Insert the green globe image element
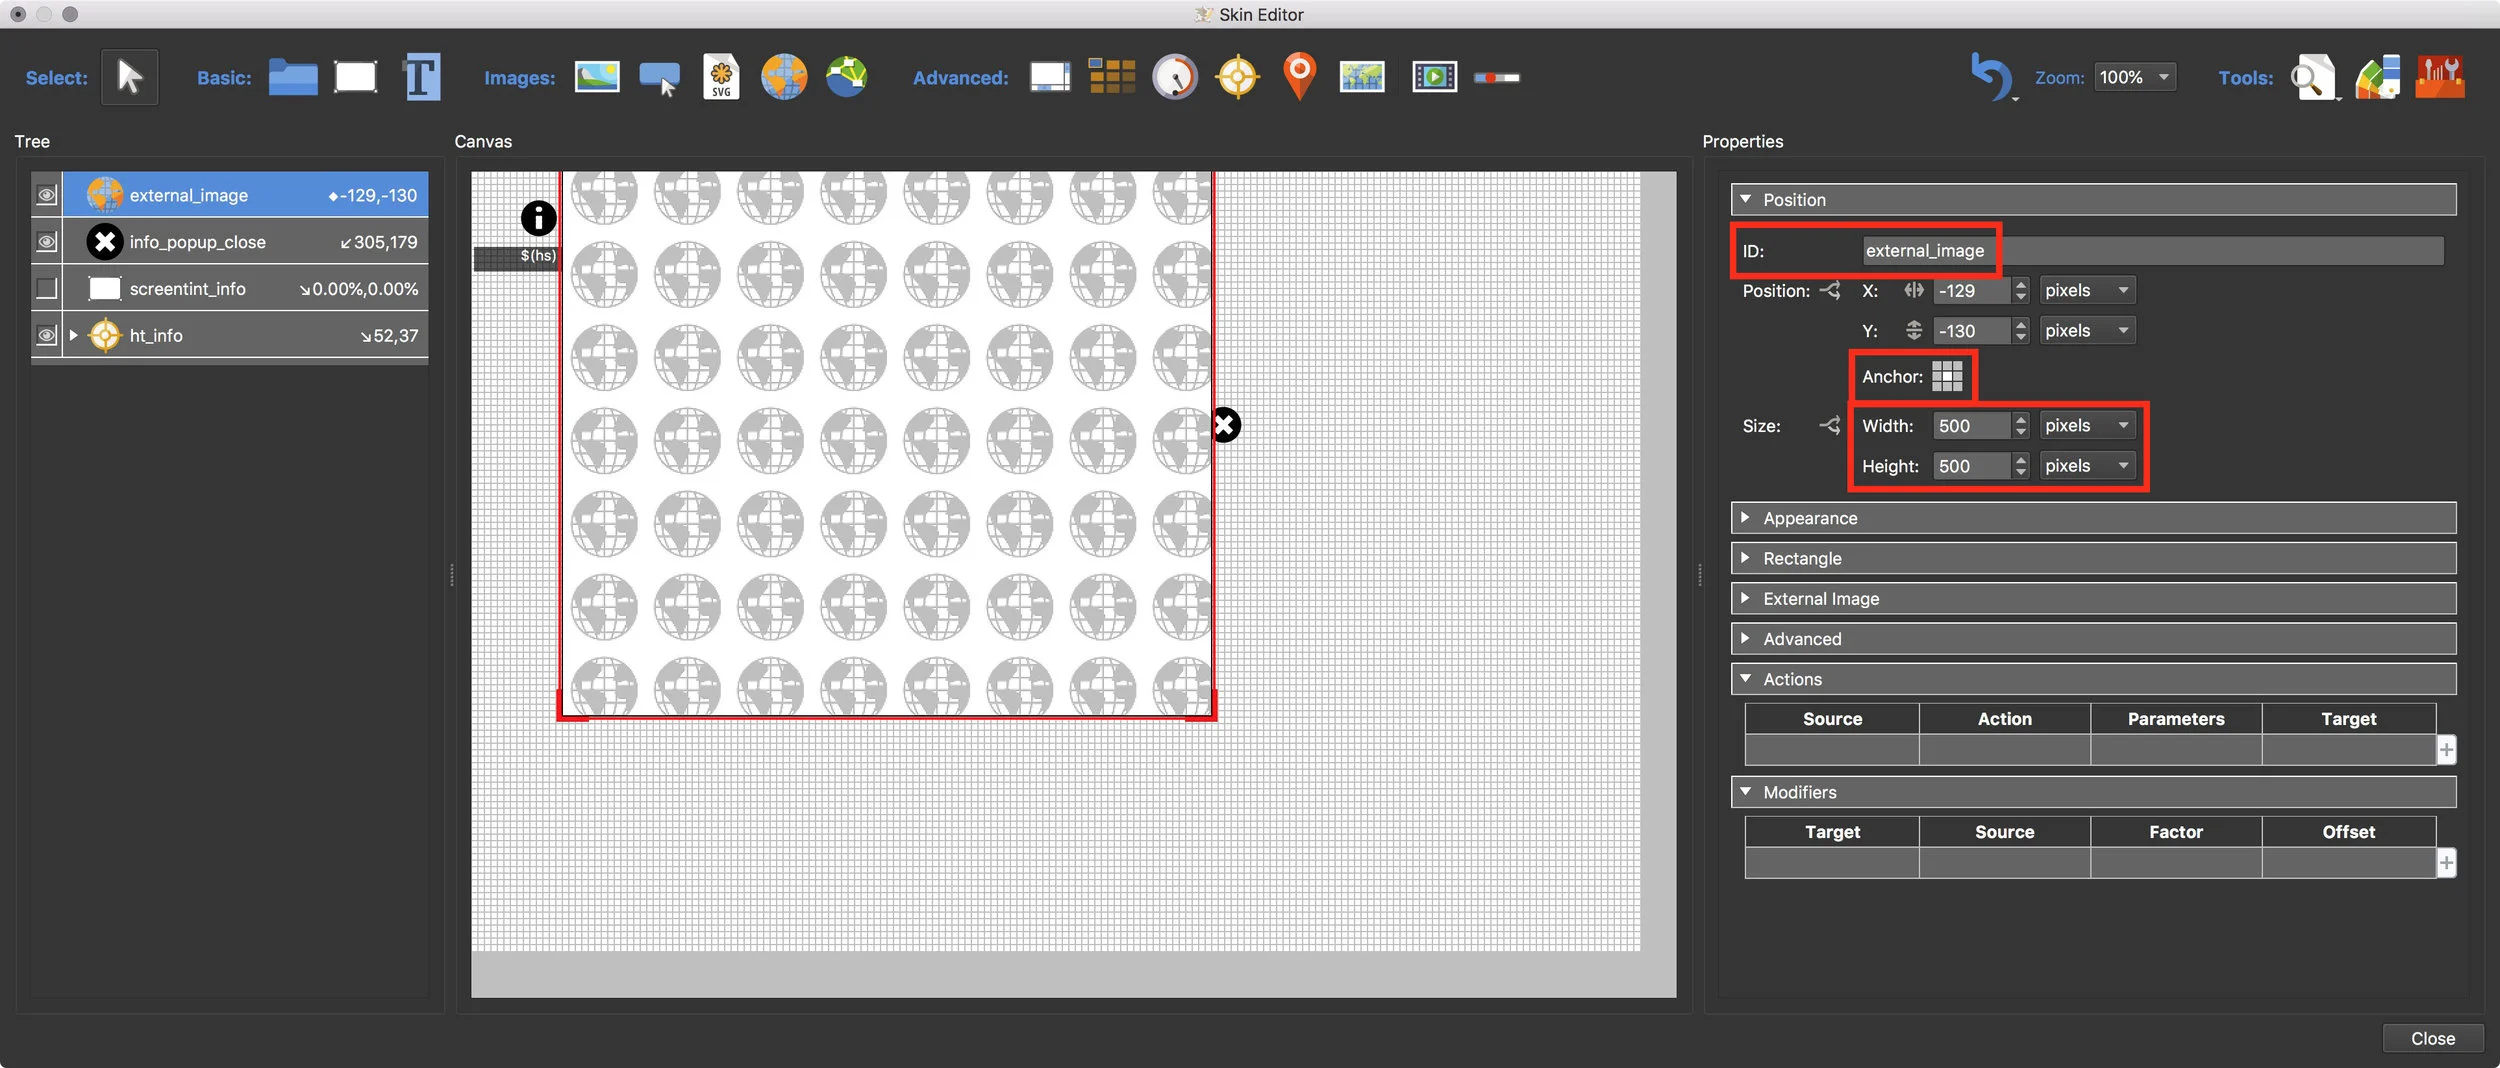 (x=847, y=77)
